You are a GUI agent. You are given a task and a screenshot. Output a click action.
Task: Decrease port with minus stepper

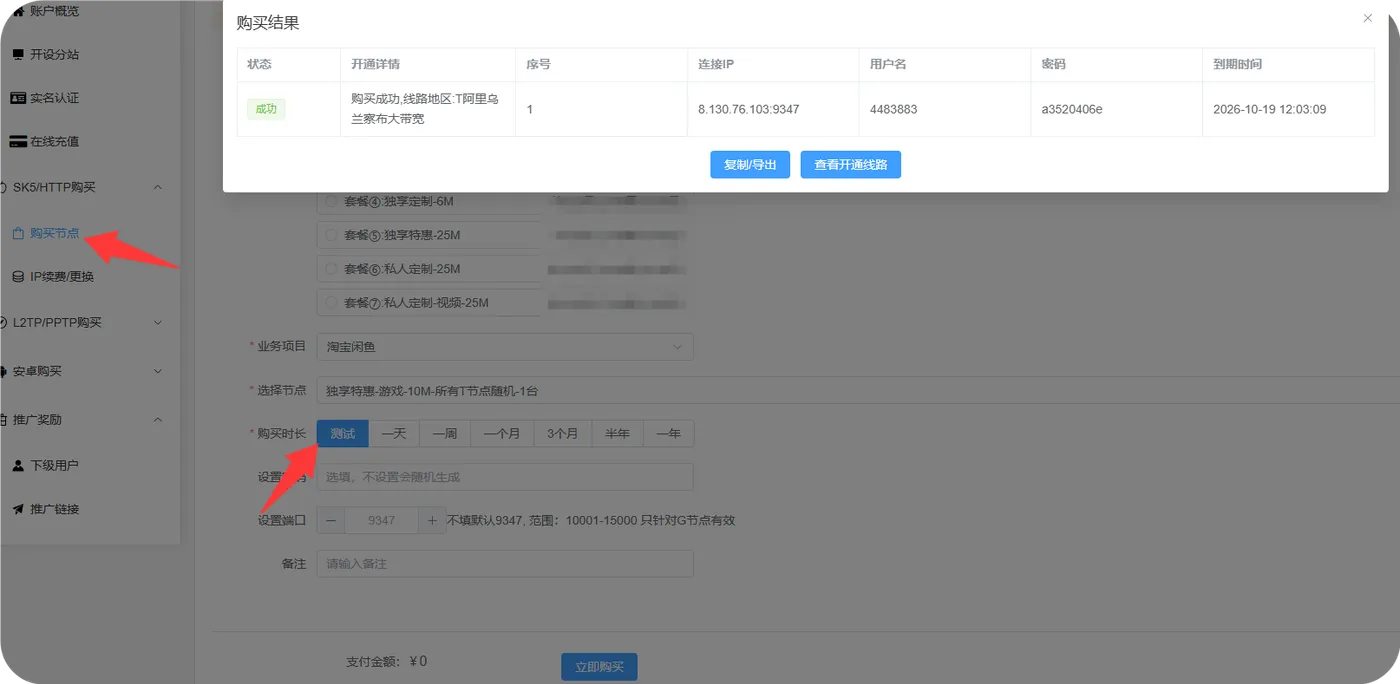point(330,520)
